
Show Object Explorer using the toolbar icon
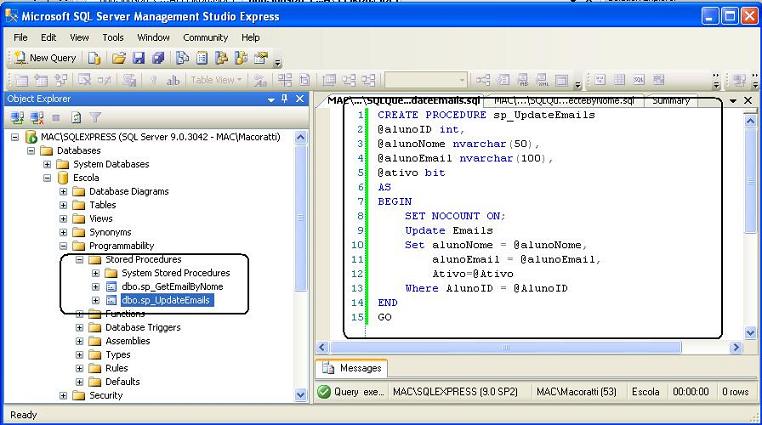[221, 58]
